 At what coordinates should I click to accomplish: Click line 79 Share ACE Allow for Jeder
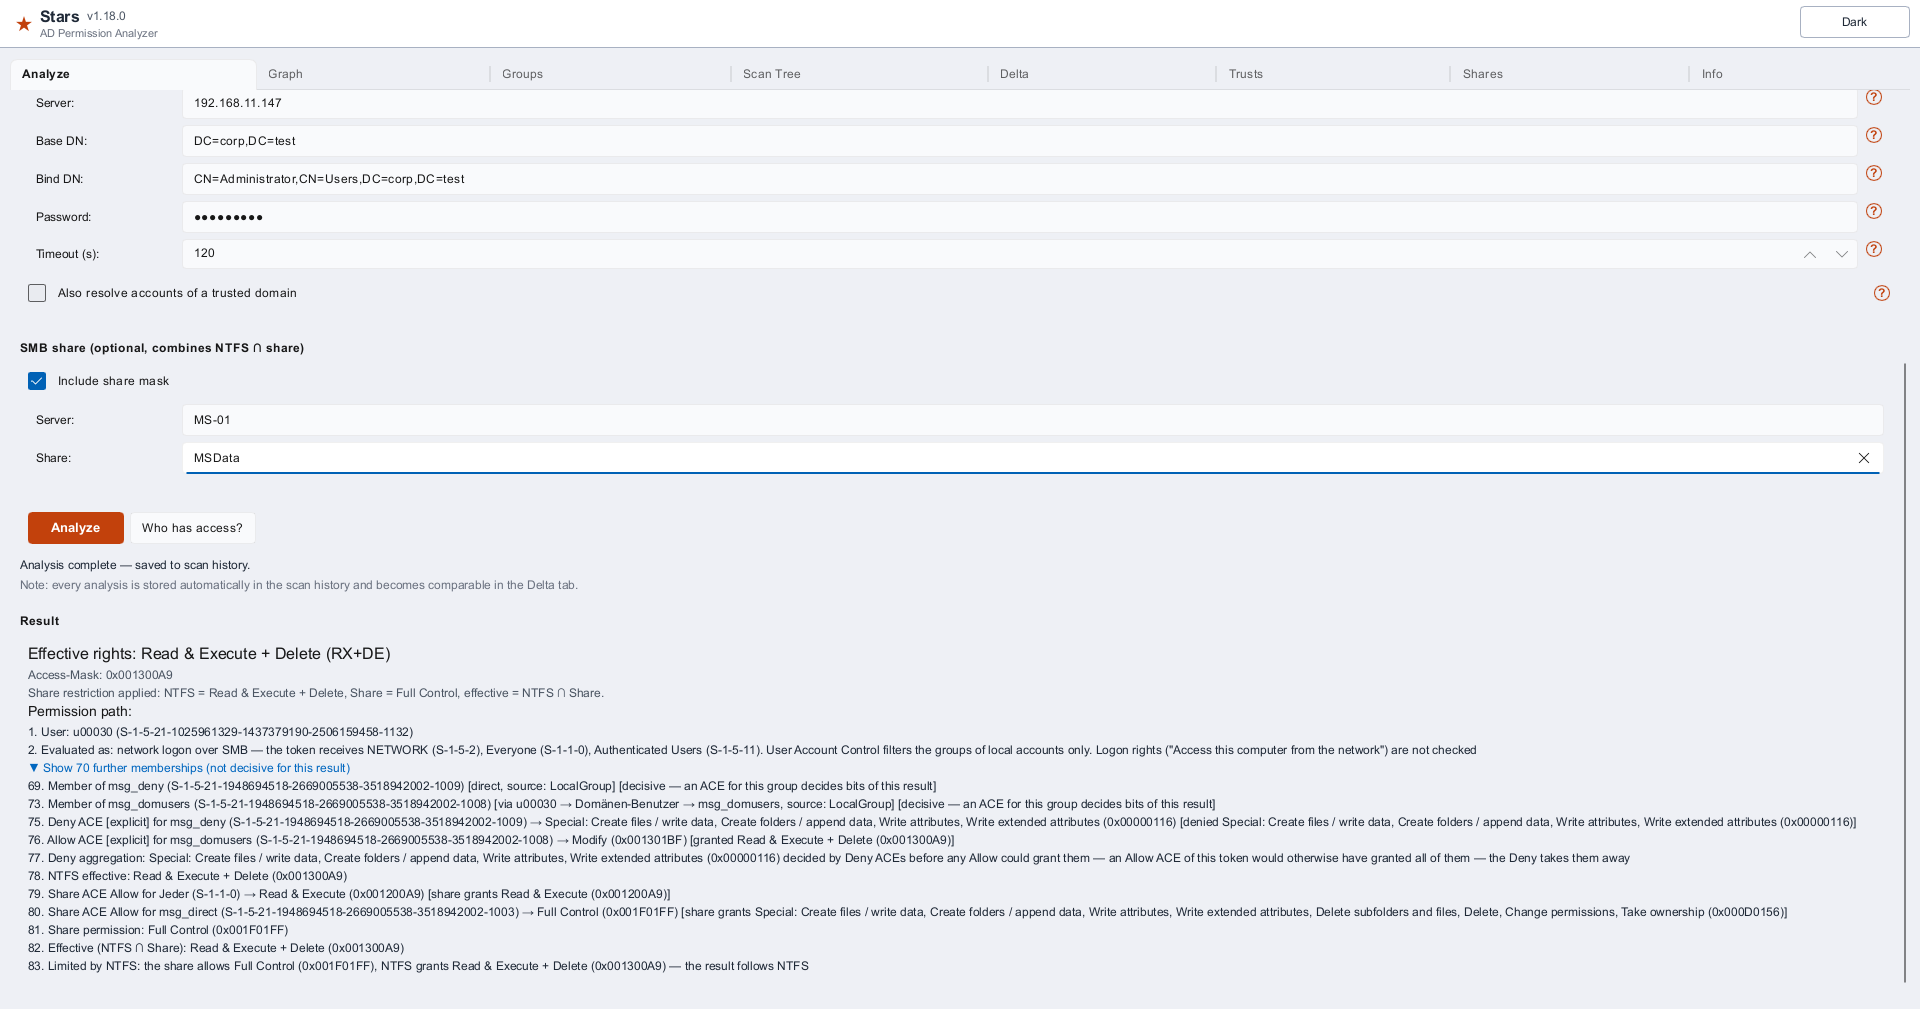349,894
